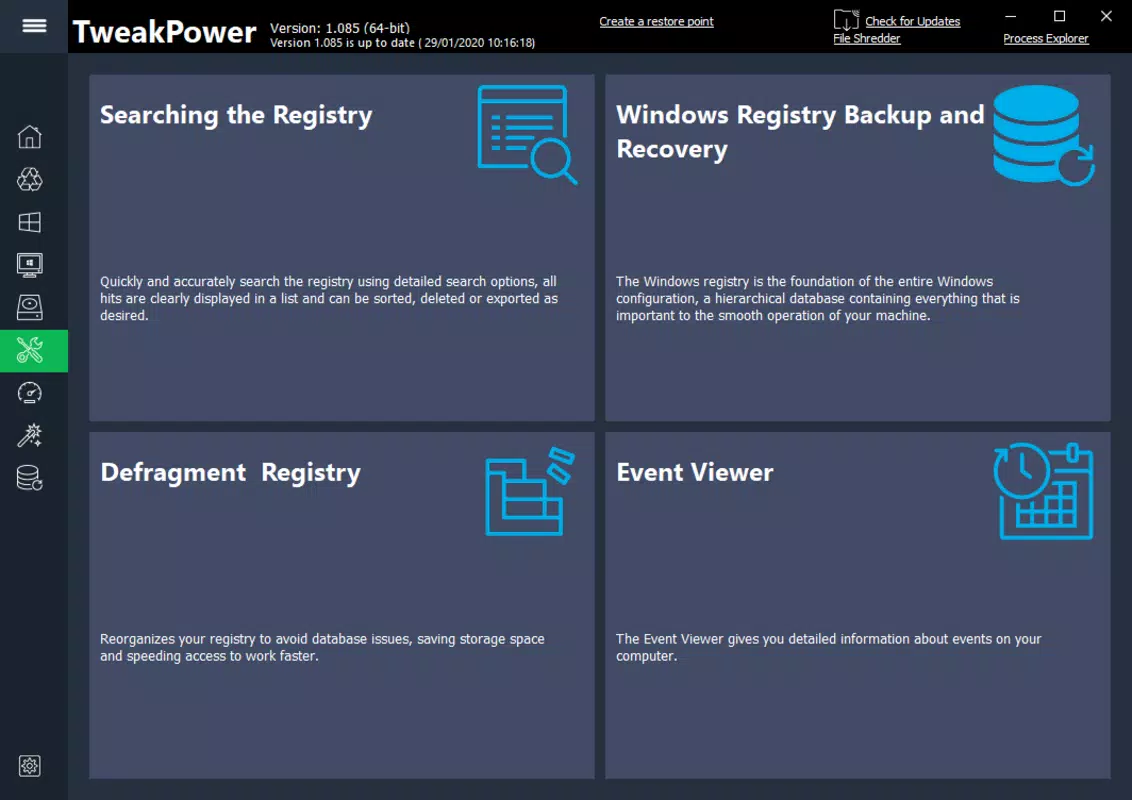Click 'The Event Viewer gives you detailed information' text
The width and height of the screenshot is (1132, 800).
click(x=828, y=648)
